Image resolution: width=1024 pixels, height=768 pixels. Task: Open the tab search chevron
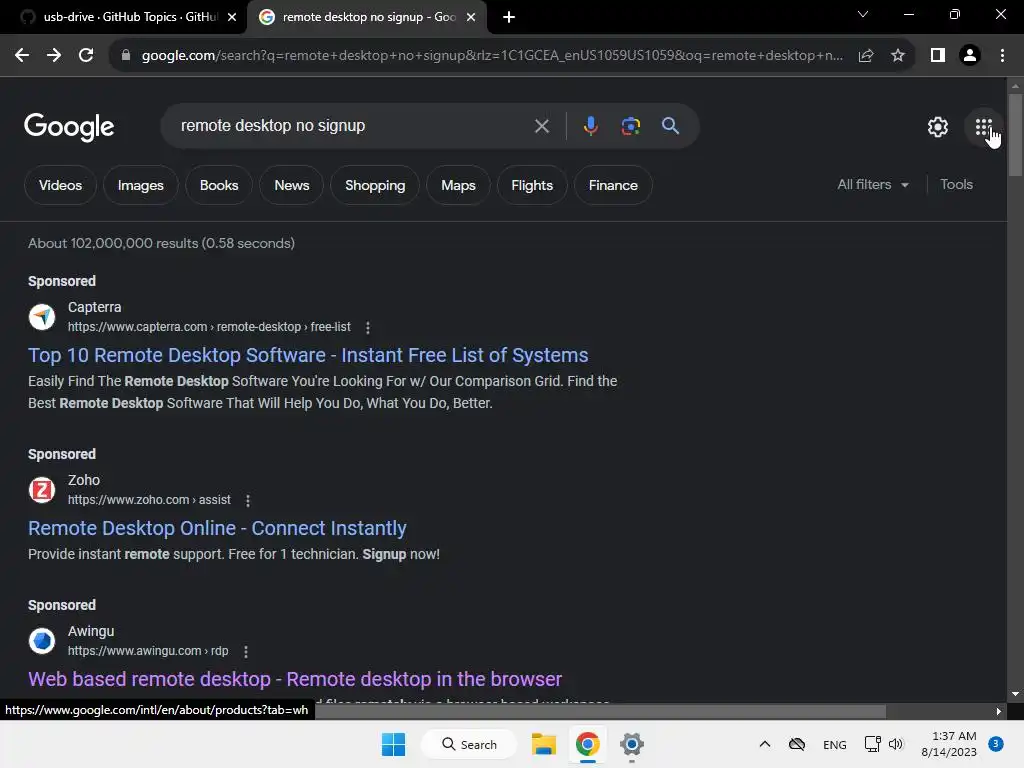(x=863, y=14)
